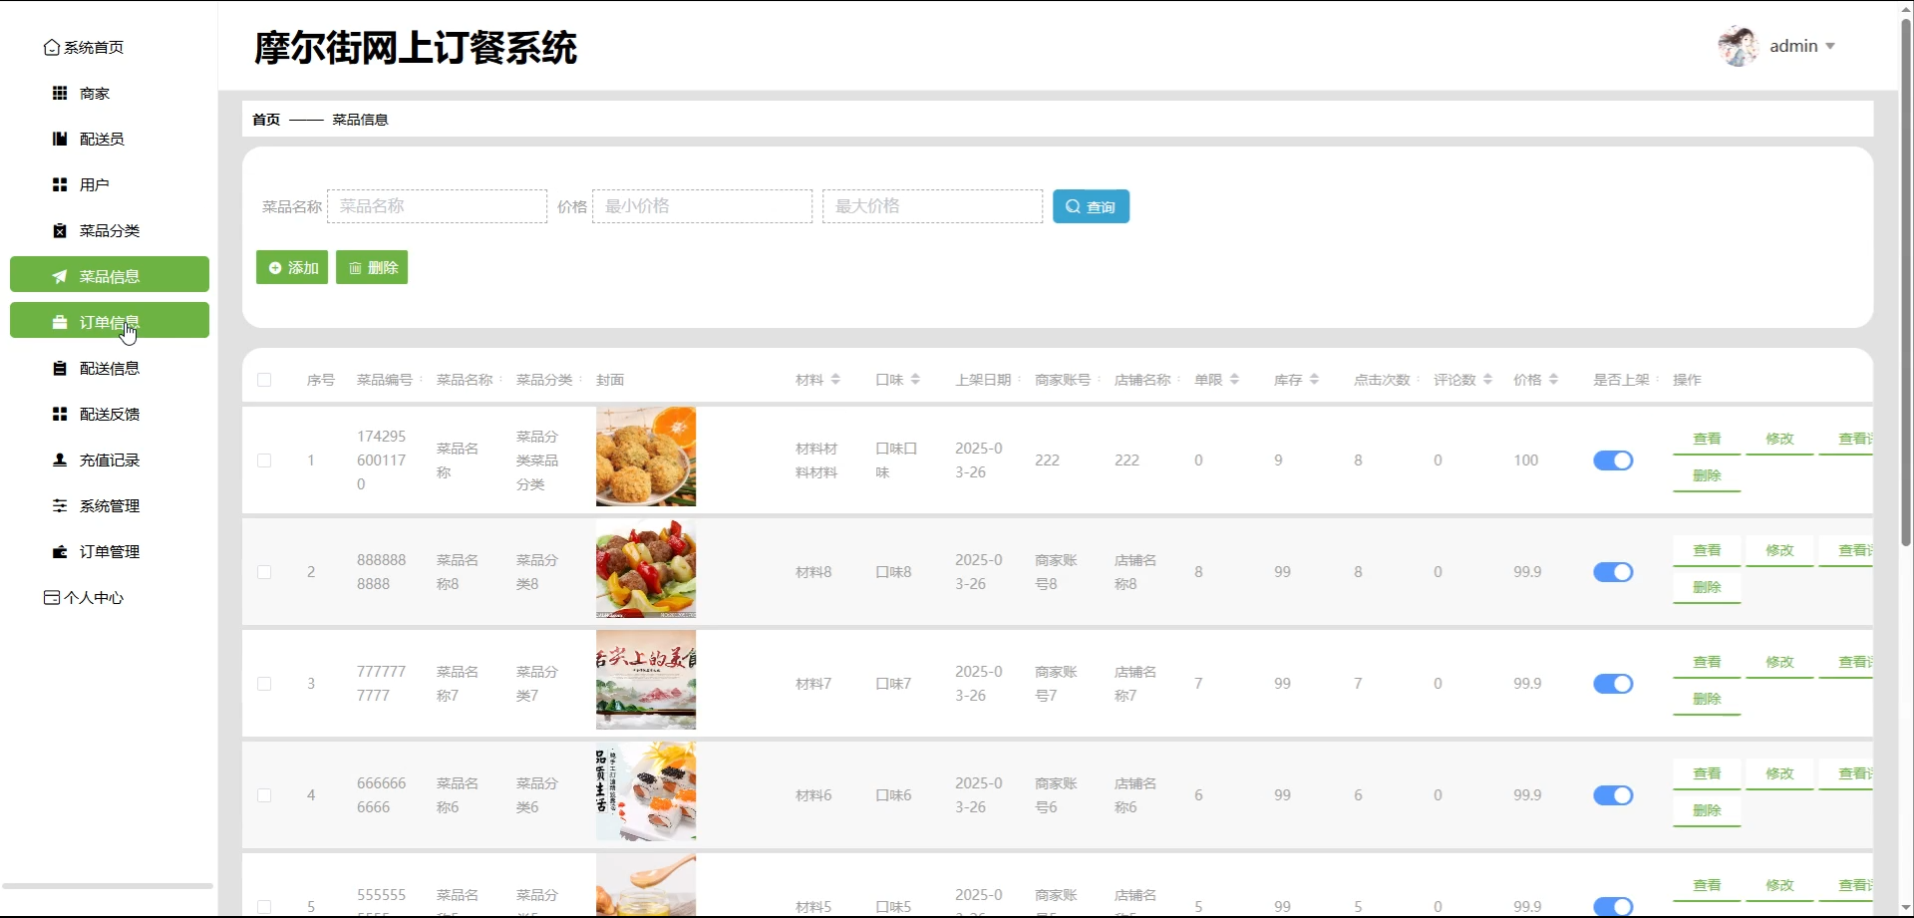Click the 添加 button to add a dish
The image size is (1914, 918).
point(291,267)
